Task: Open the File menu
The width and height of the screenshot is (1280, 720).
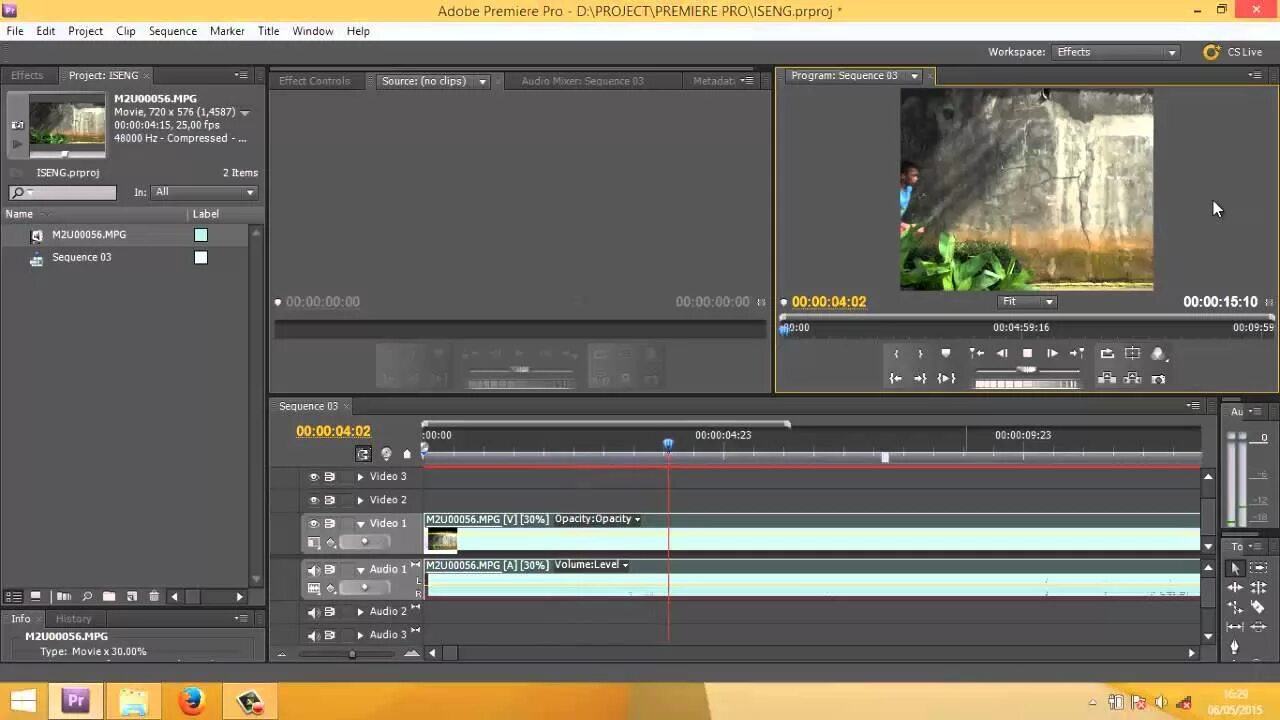Action: (15, 31)
